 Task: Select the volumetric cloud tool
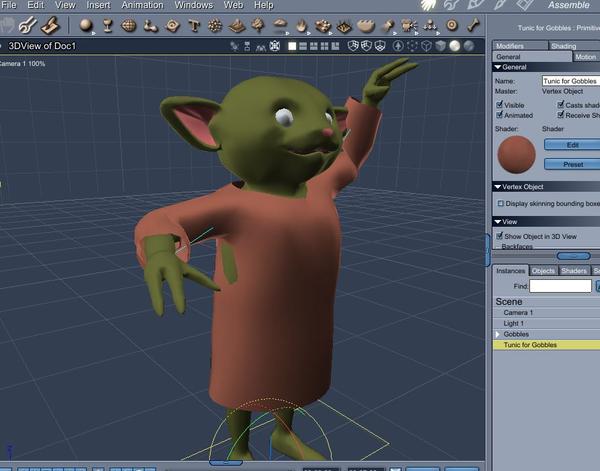click(280, 24)
